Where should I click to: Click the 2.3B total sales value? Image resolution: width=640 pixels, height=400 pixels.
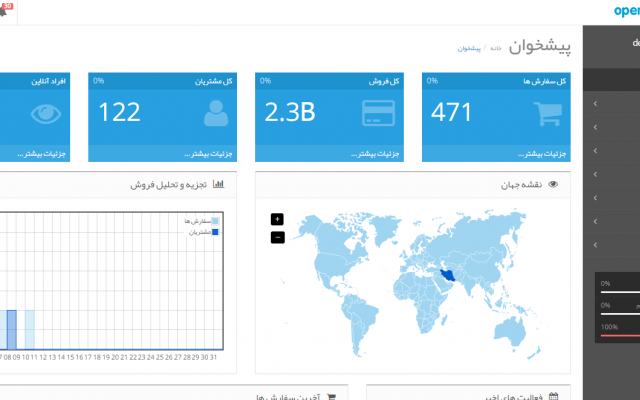[289, 112]
